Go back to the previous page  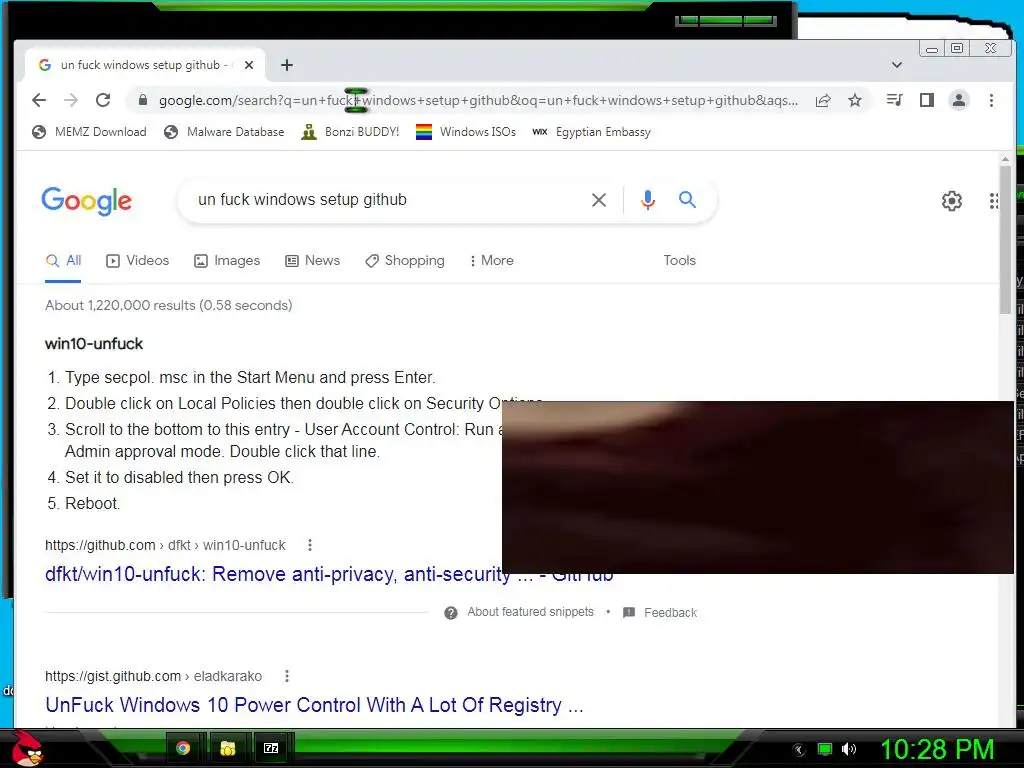tap(39, 100)
